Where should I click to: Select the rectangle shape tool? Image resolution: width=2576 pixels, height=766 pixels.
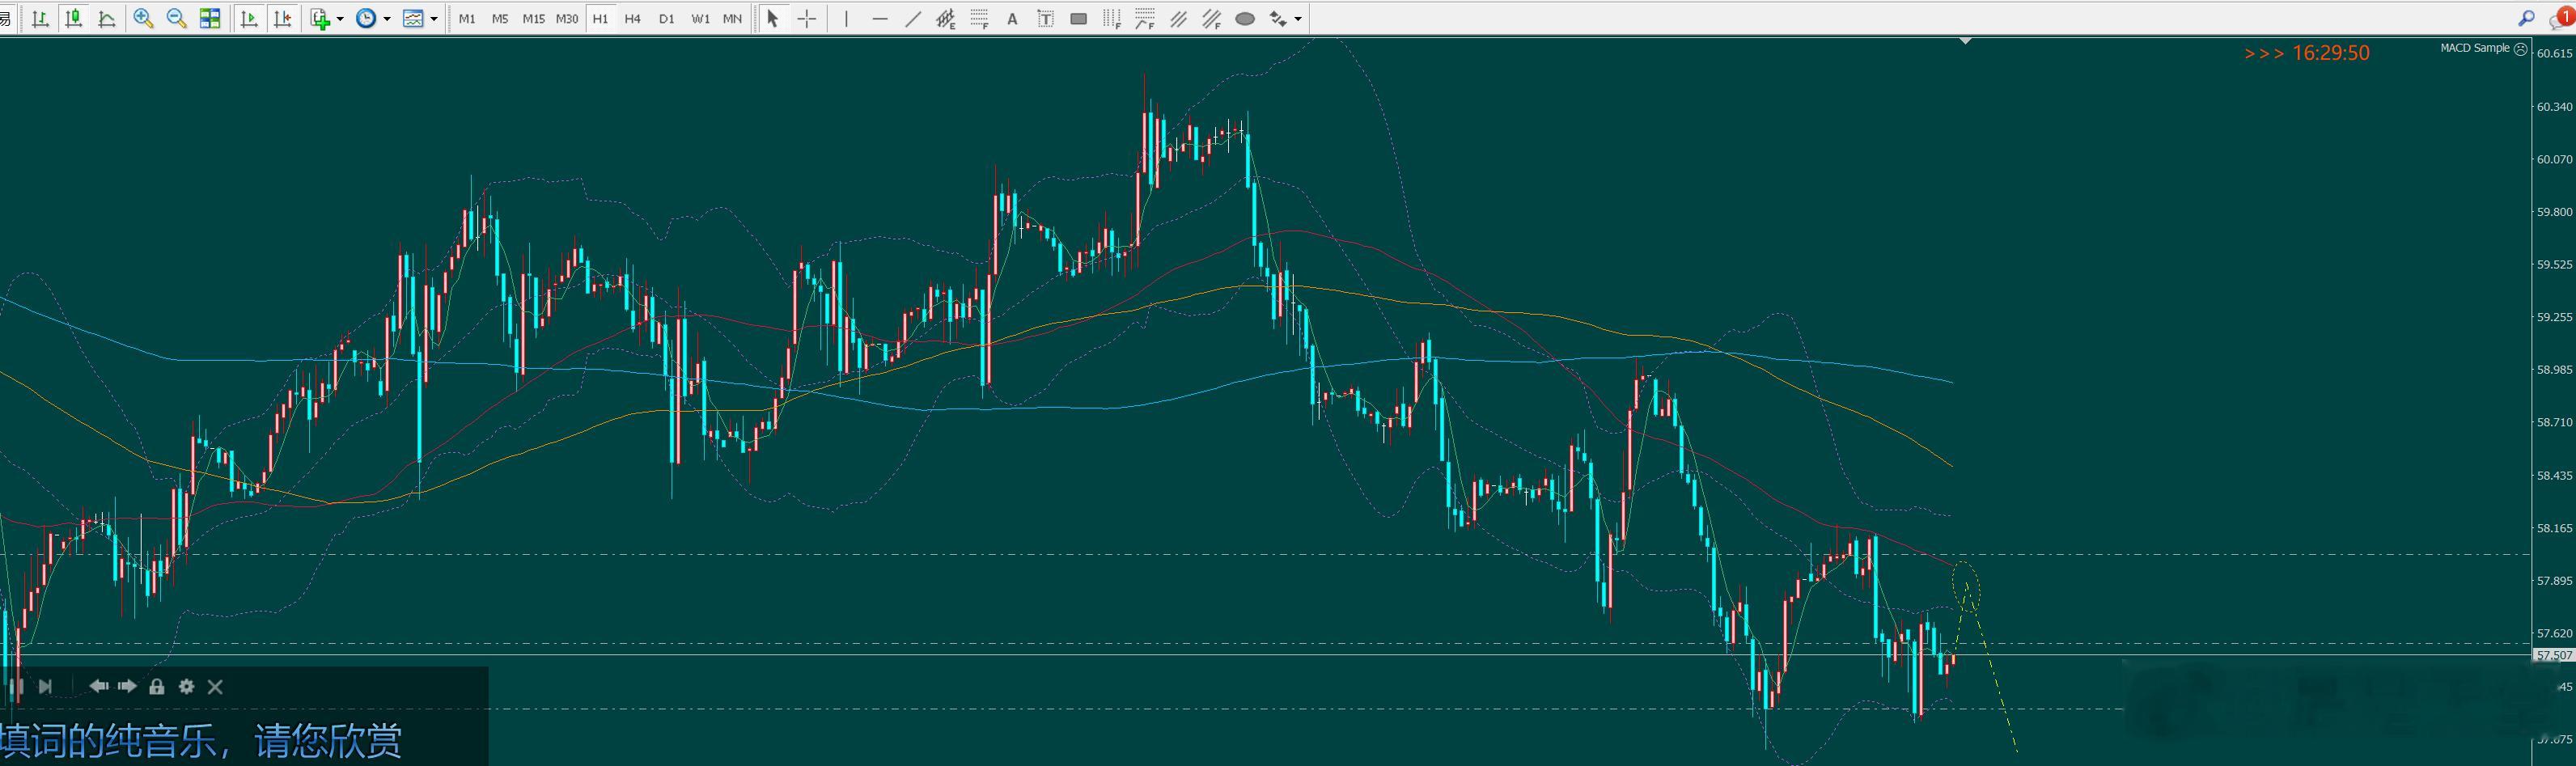click(1079, 19)
